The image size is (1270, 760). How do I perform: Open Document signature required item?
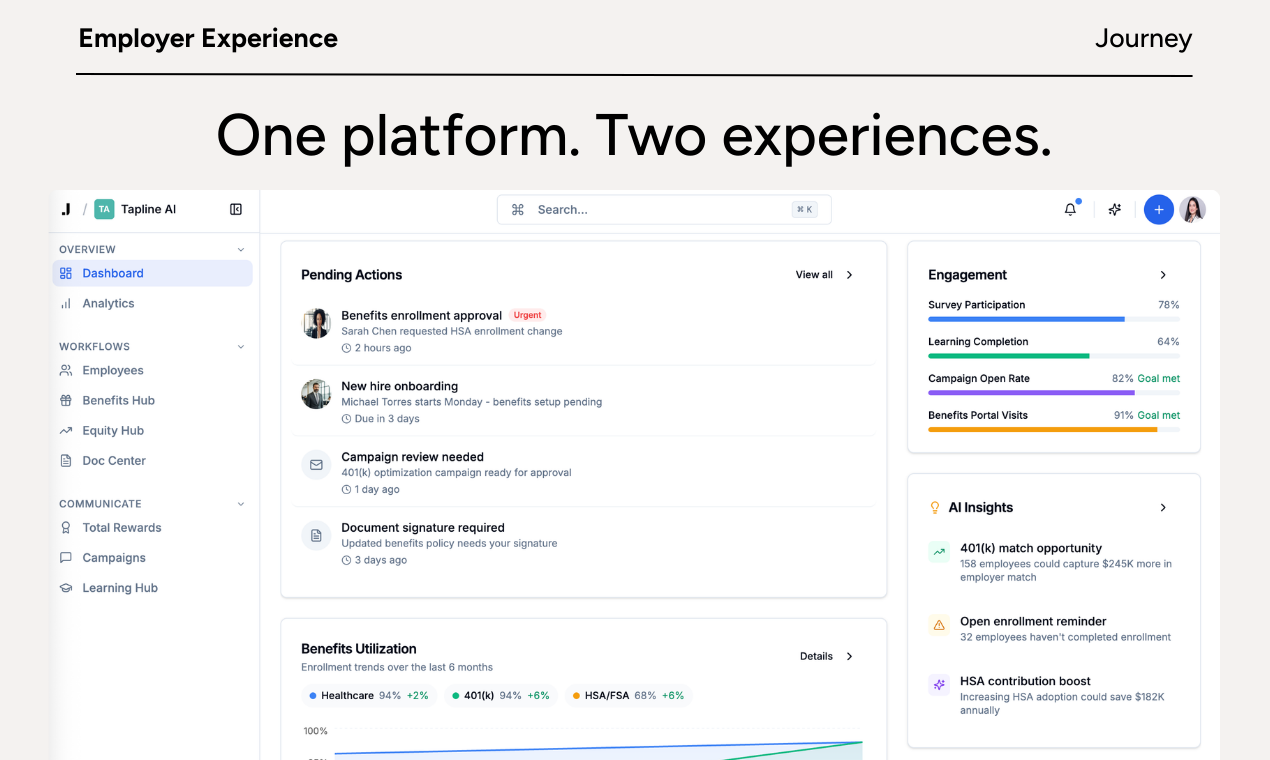click(x=584, y=544)
